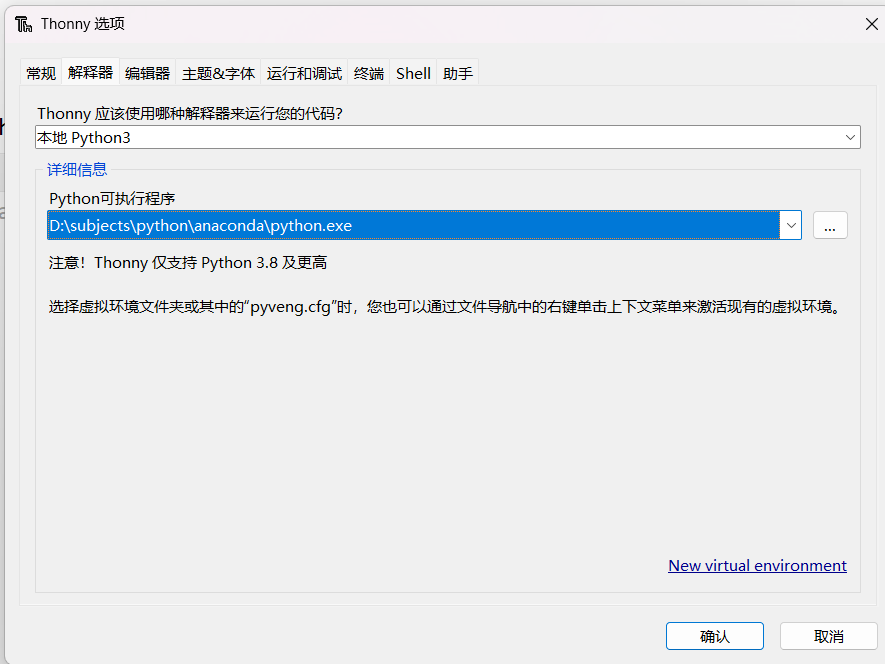
Task: Click the interpreter question label text
Action: pyautogui.click(x=190, y=113)
